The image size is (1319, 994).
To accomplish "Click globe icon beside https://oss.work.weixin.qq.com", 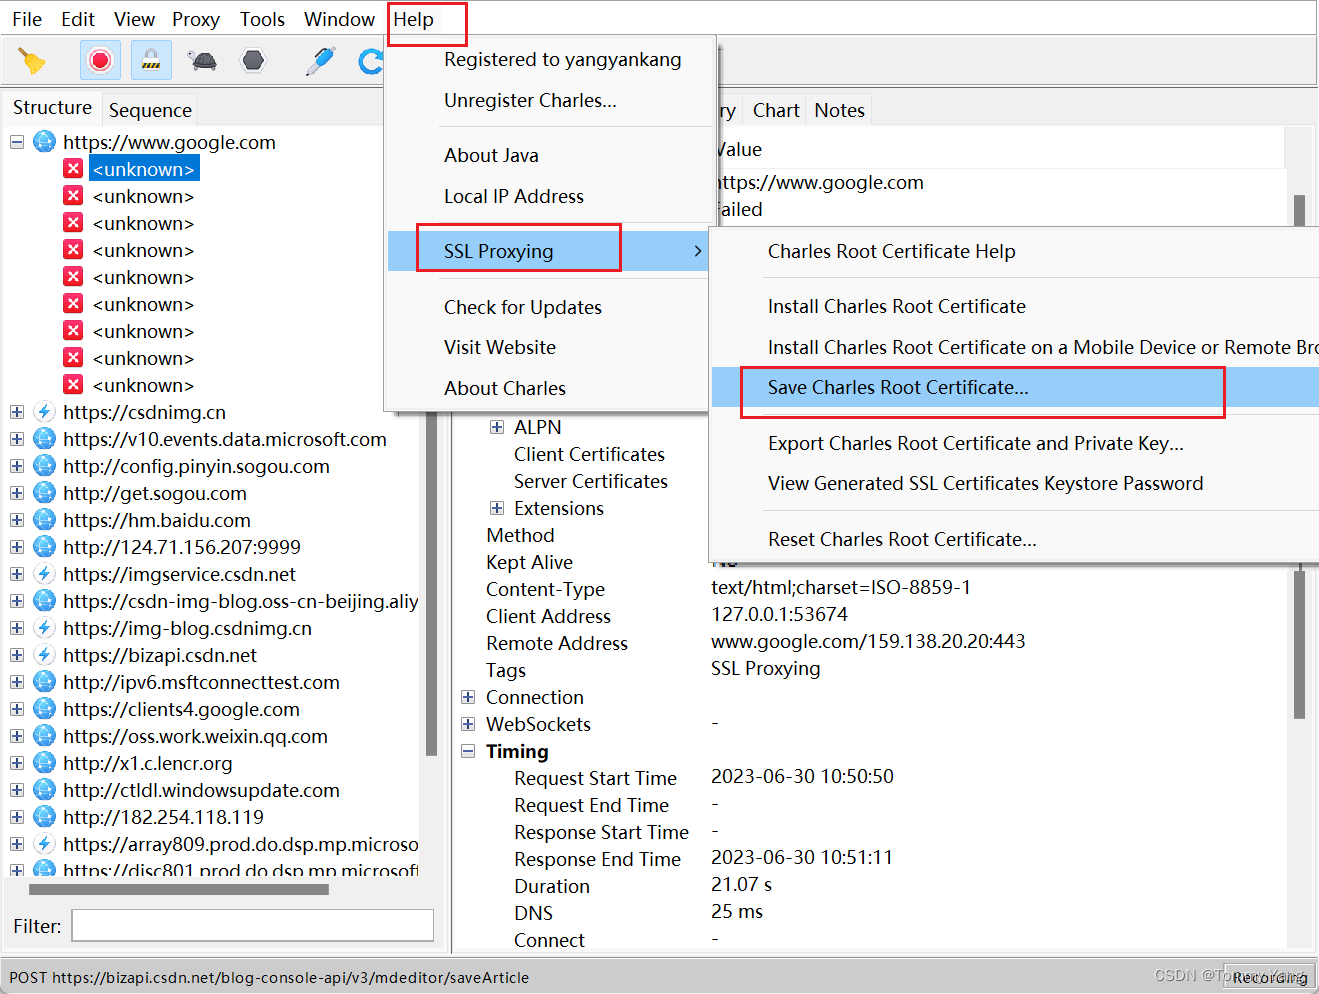I will [44, 736].
